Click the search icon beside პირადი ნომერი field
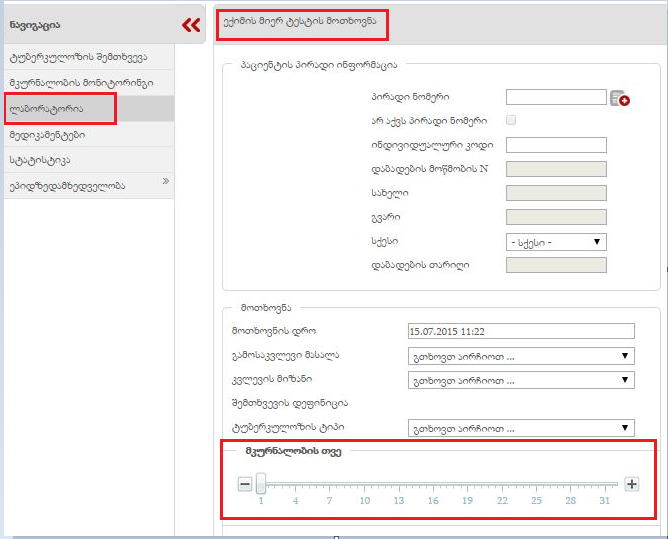Viewport: 668px width, 539px height. tap(619, 98)
